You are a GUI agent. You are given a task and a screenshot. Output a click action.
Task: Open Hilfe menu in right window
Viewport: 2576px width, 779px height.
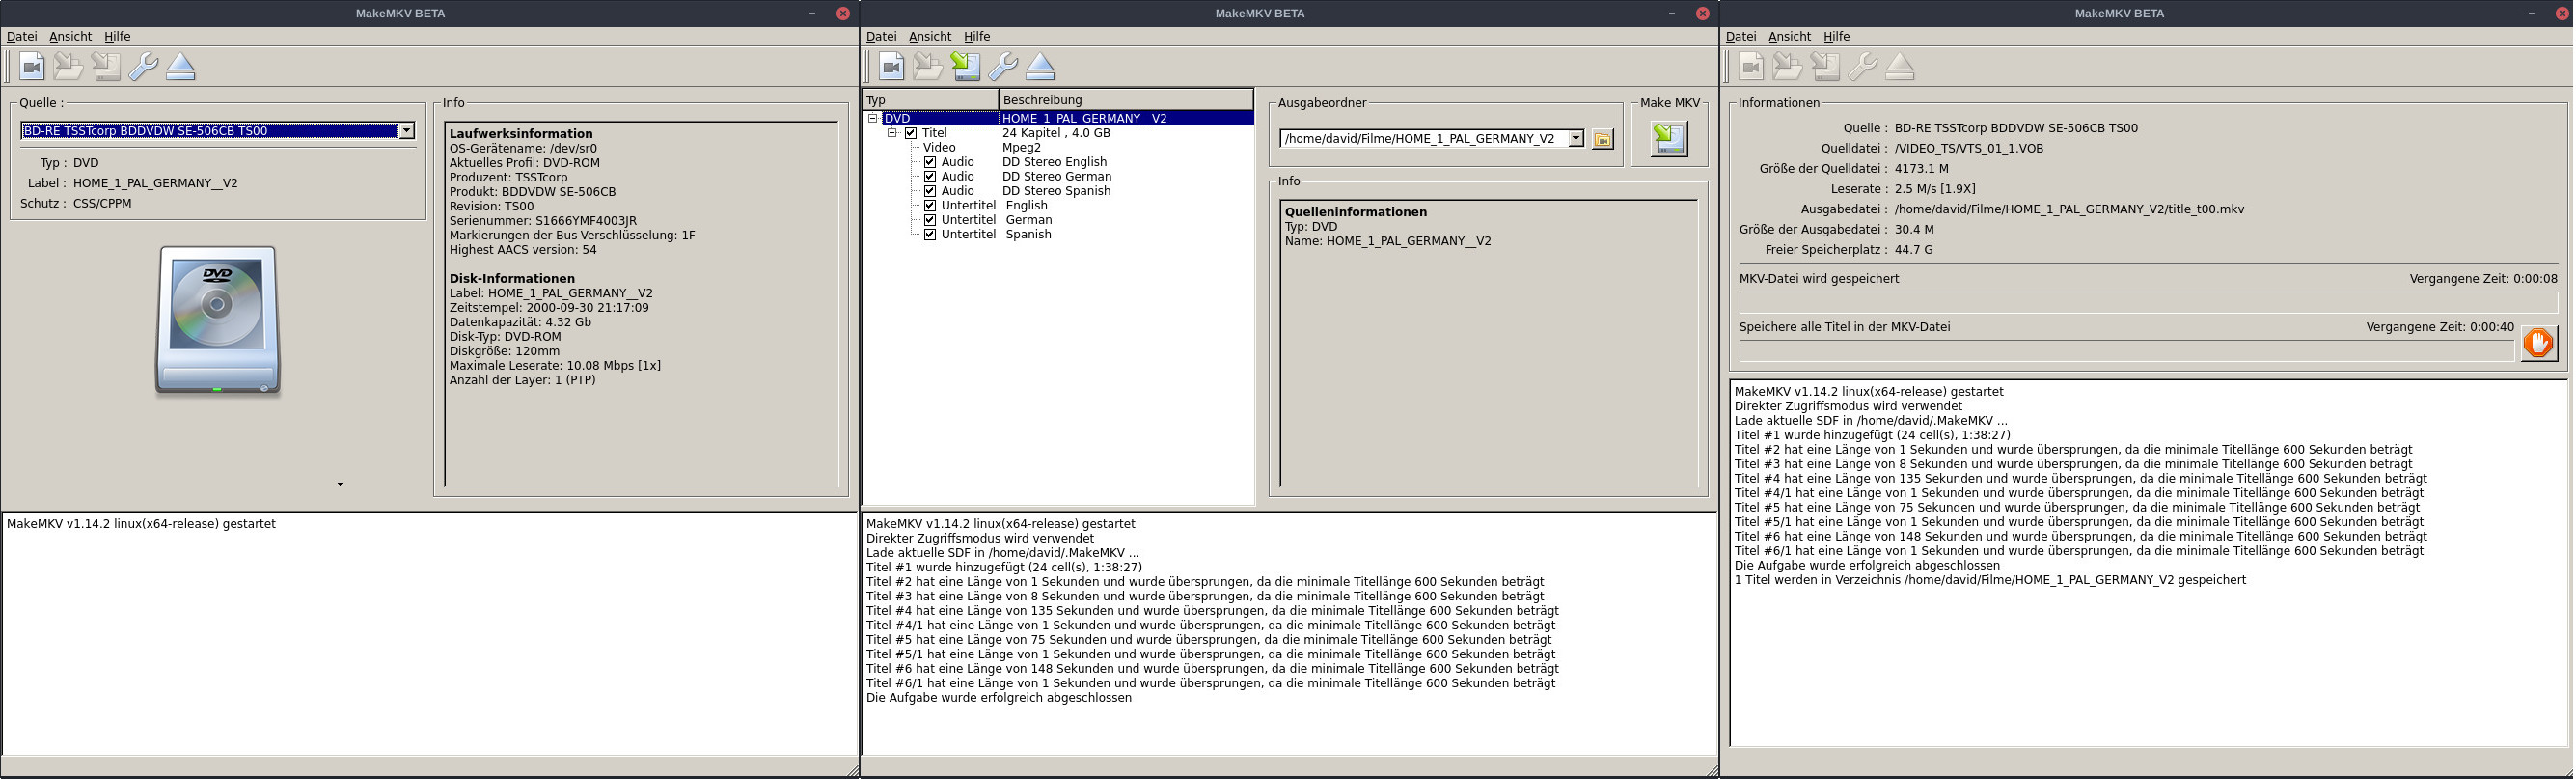coord(1838,36)
